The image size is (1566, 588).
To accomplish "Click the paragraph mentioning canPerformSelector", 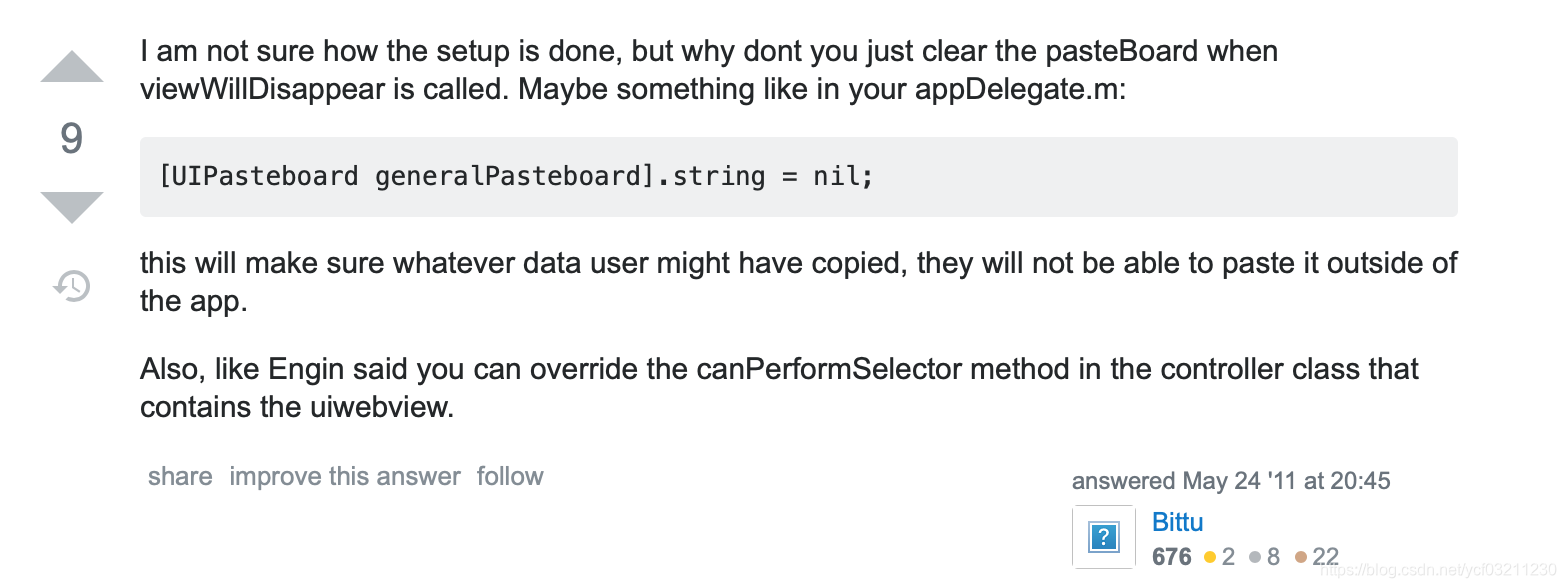I will tap(779, 388).
